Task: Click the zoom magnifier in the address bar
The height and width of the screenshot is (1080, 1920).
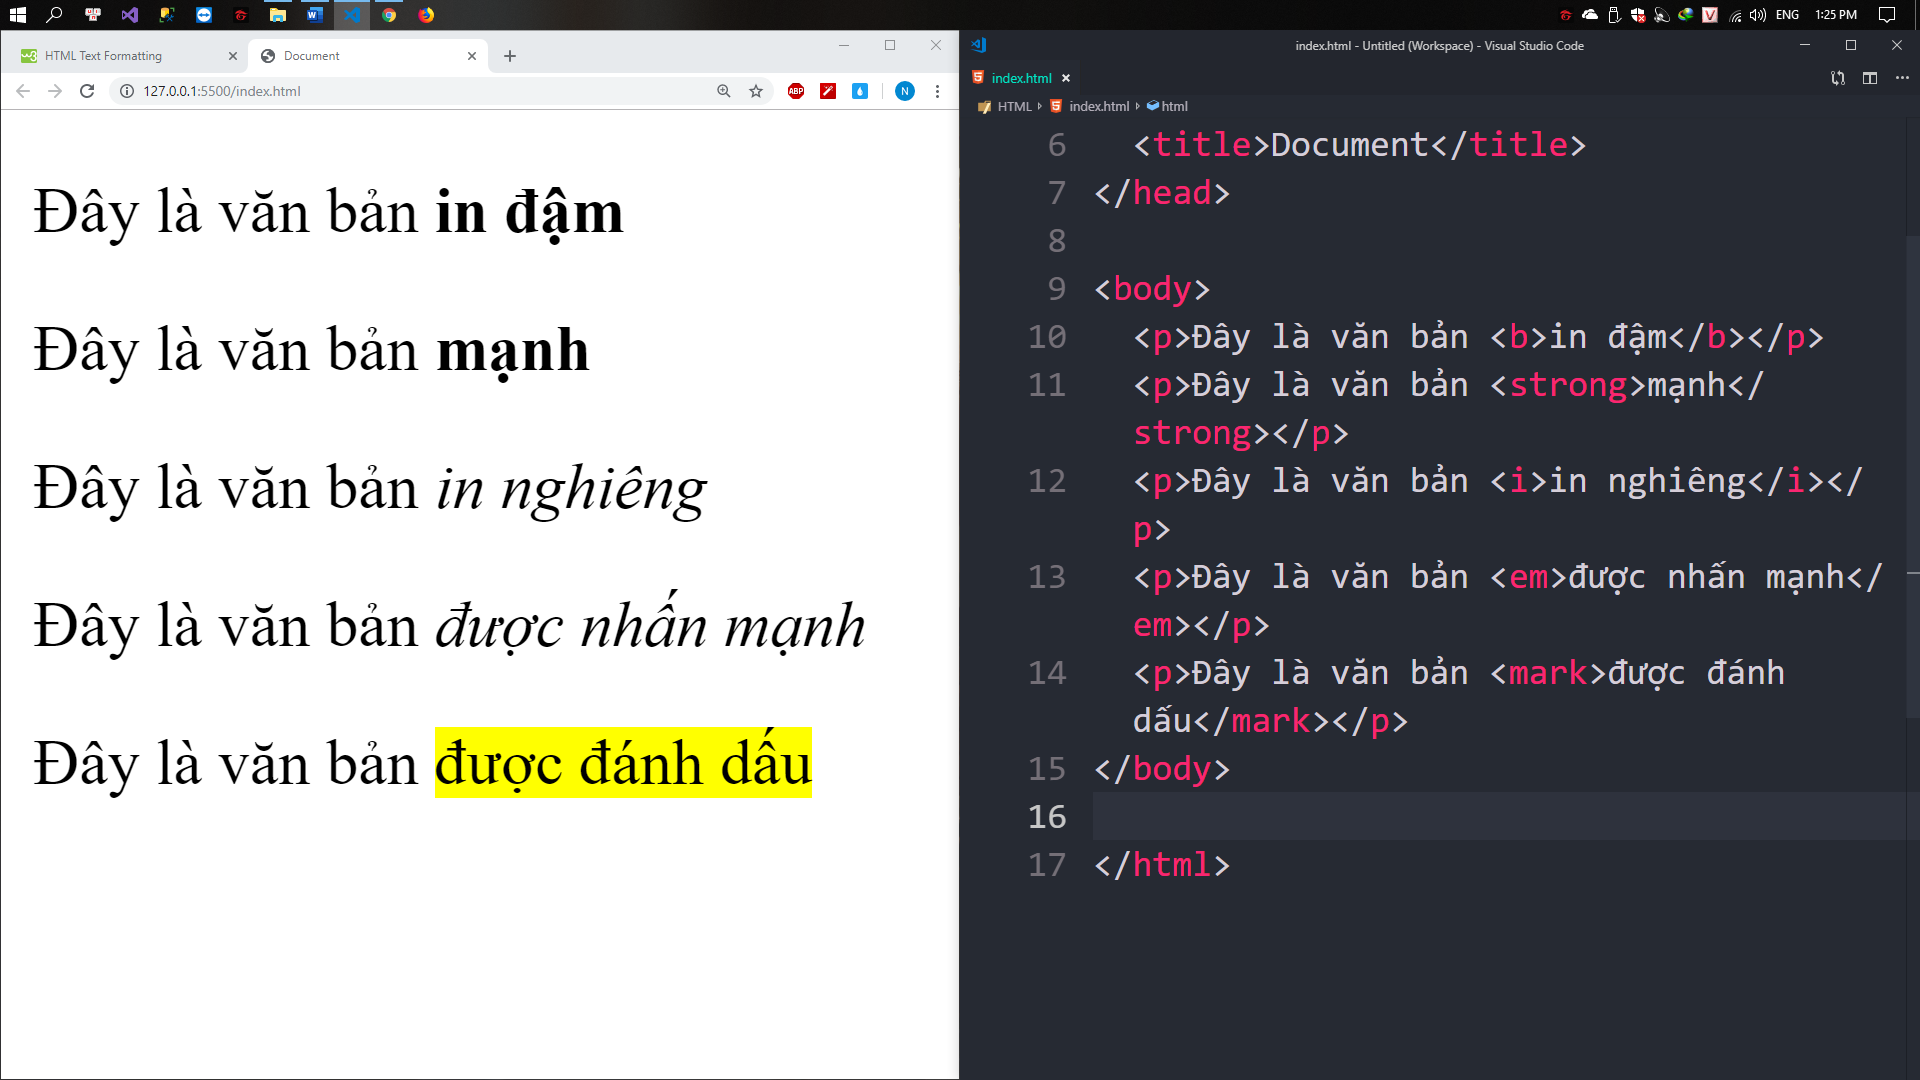Action: tap(724, 91)
